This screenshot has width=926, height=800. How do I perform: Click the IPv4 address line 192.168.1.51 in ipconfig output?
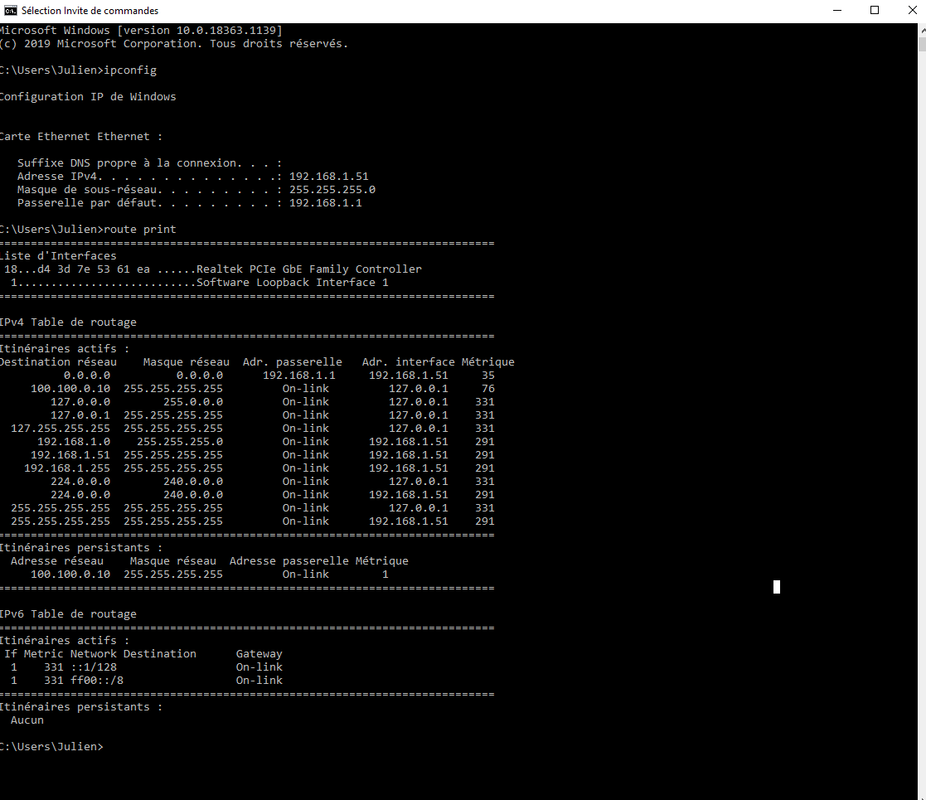click(193, 177)
